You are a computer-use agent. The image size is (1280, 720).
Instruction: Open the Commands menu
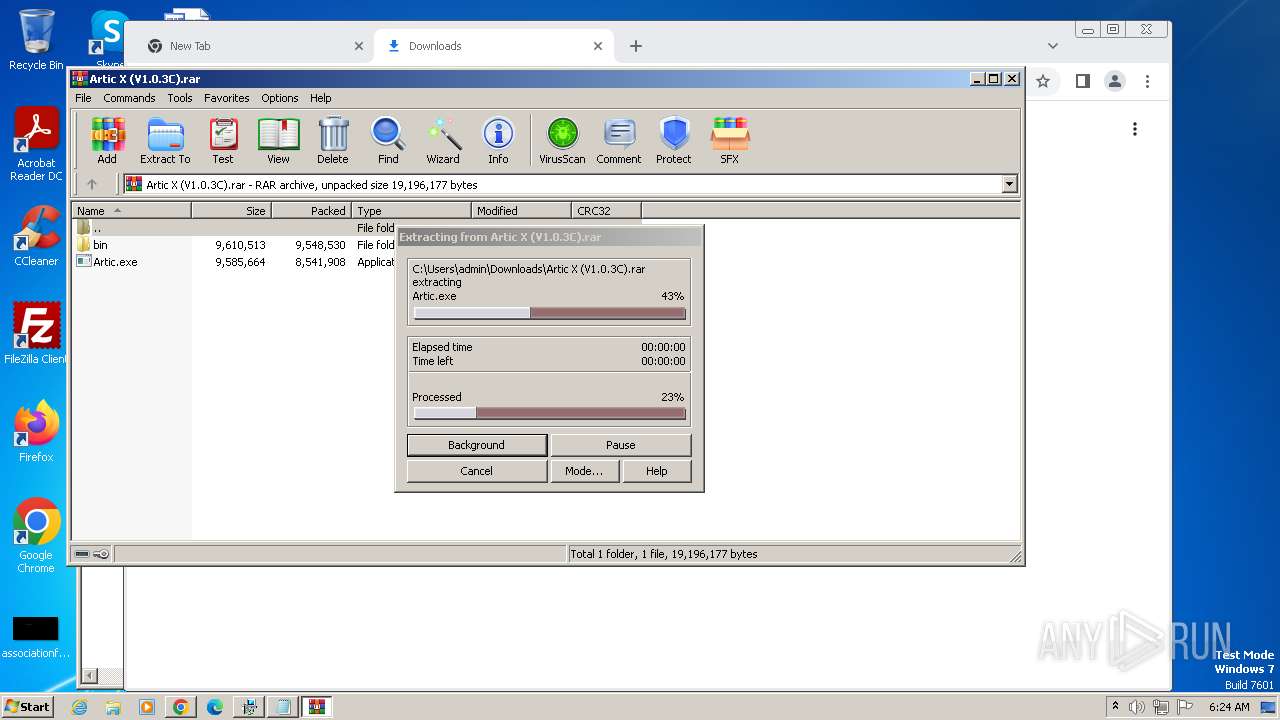coord(129,98)
